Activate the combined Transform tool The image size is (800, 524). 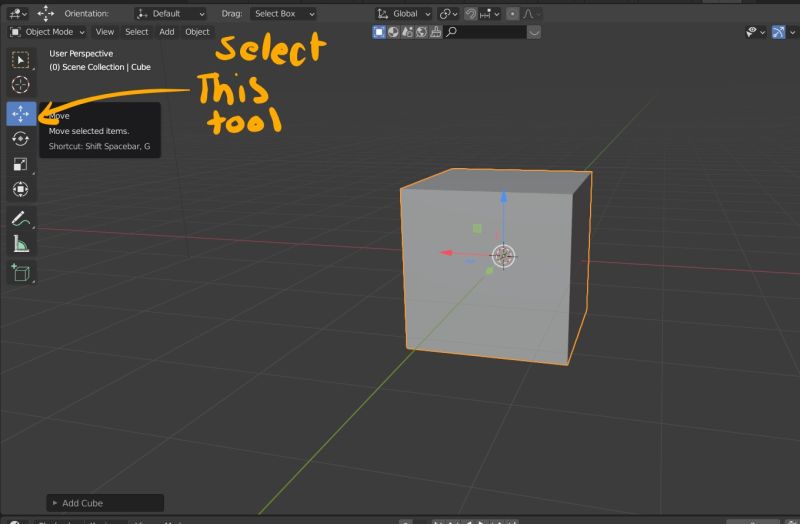[x=20, y=189]
